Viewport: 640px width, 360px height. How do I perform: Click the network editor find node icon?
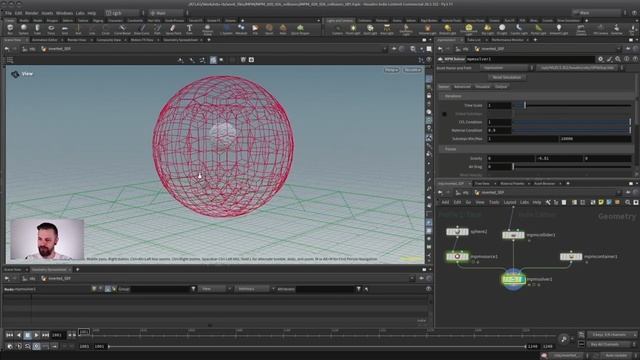coord(627,202)
